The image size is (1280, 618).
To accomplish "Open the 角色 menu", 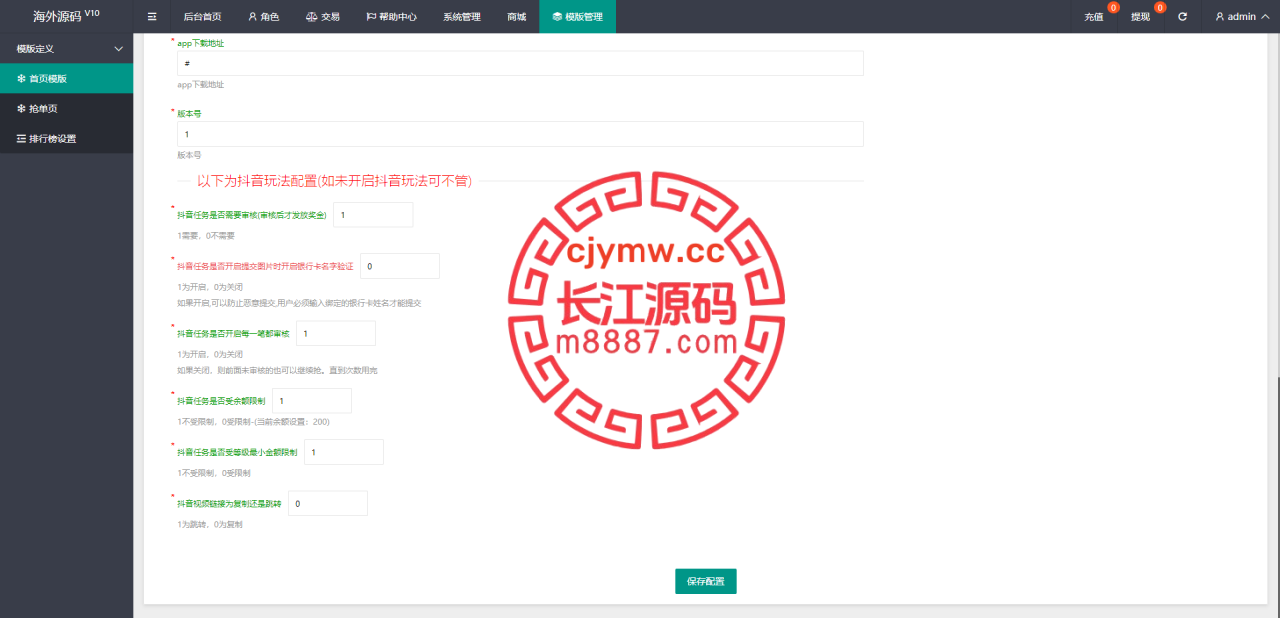I will (x=264, y=17).
